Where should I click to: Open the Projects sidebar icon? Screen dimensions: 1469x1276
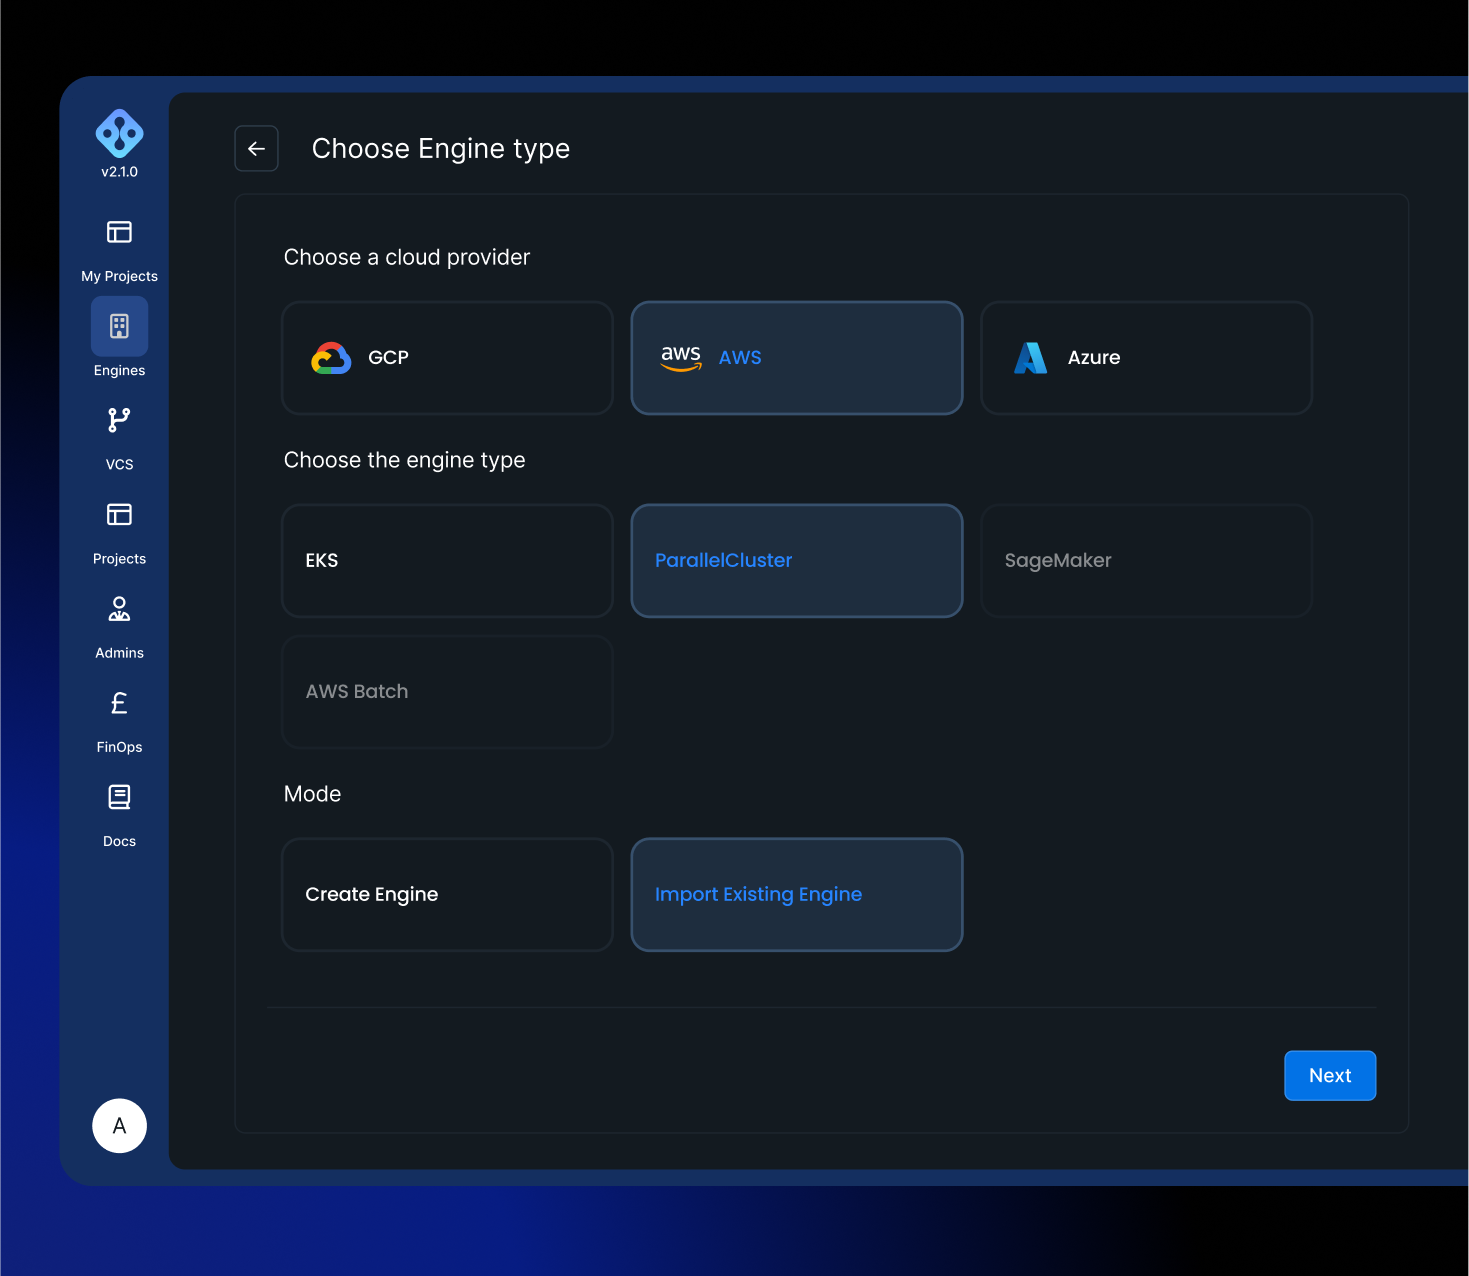point(119,514)
